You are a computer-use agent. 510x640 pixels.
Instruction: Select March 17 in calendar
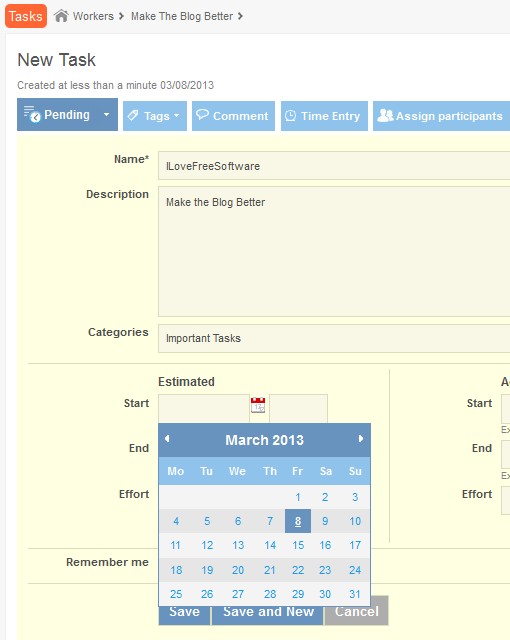point(355,545)
